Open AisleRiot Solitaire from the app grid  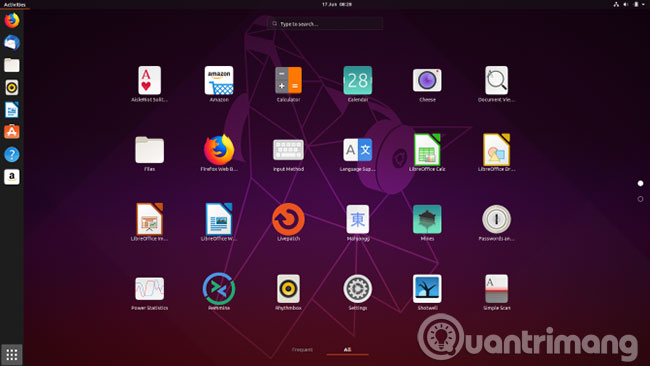click(x=149, y=80)
